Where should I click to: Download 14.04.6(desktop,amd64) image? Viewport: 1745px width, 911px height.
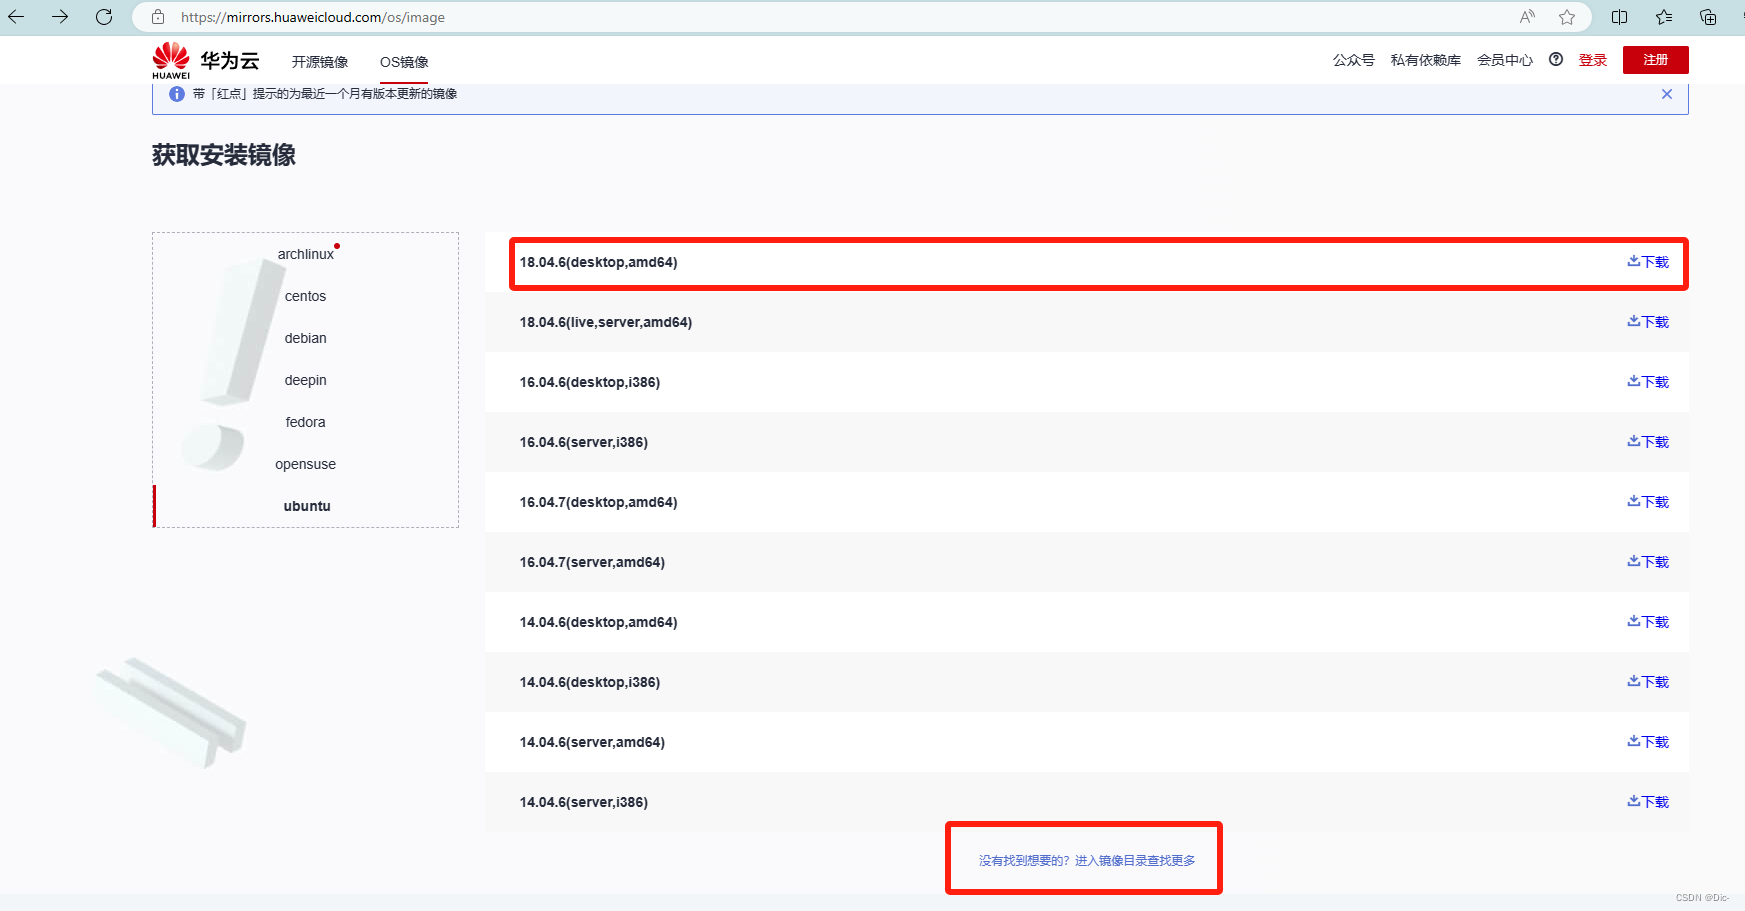(x=1648, y=622)
